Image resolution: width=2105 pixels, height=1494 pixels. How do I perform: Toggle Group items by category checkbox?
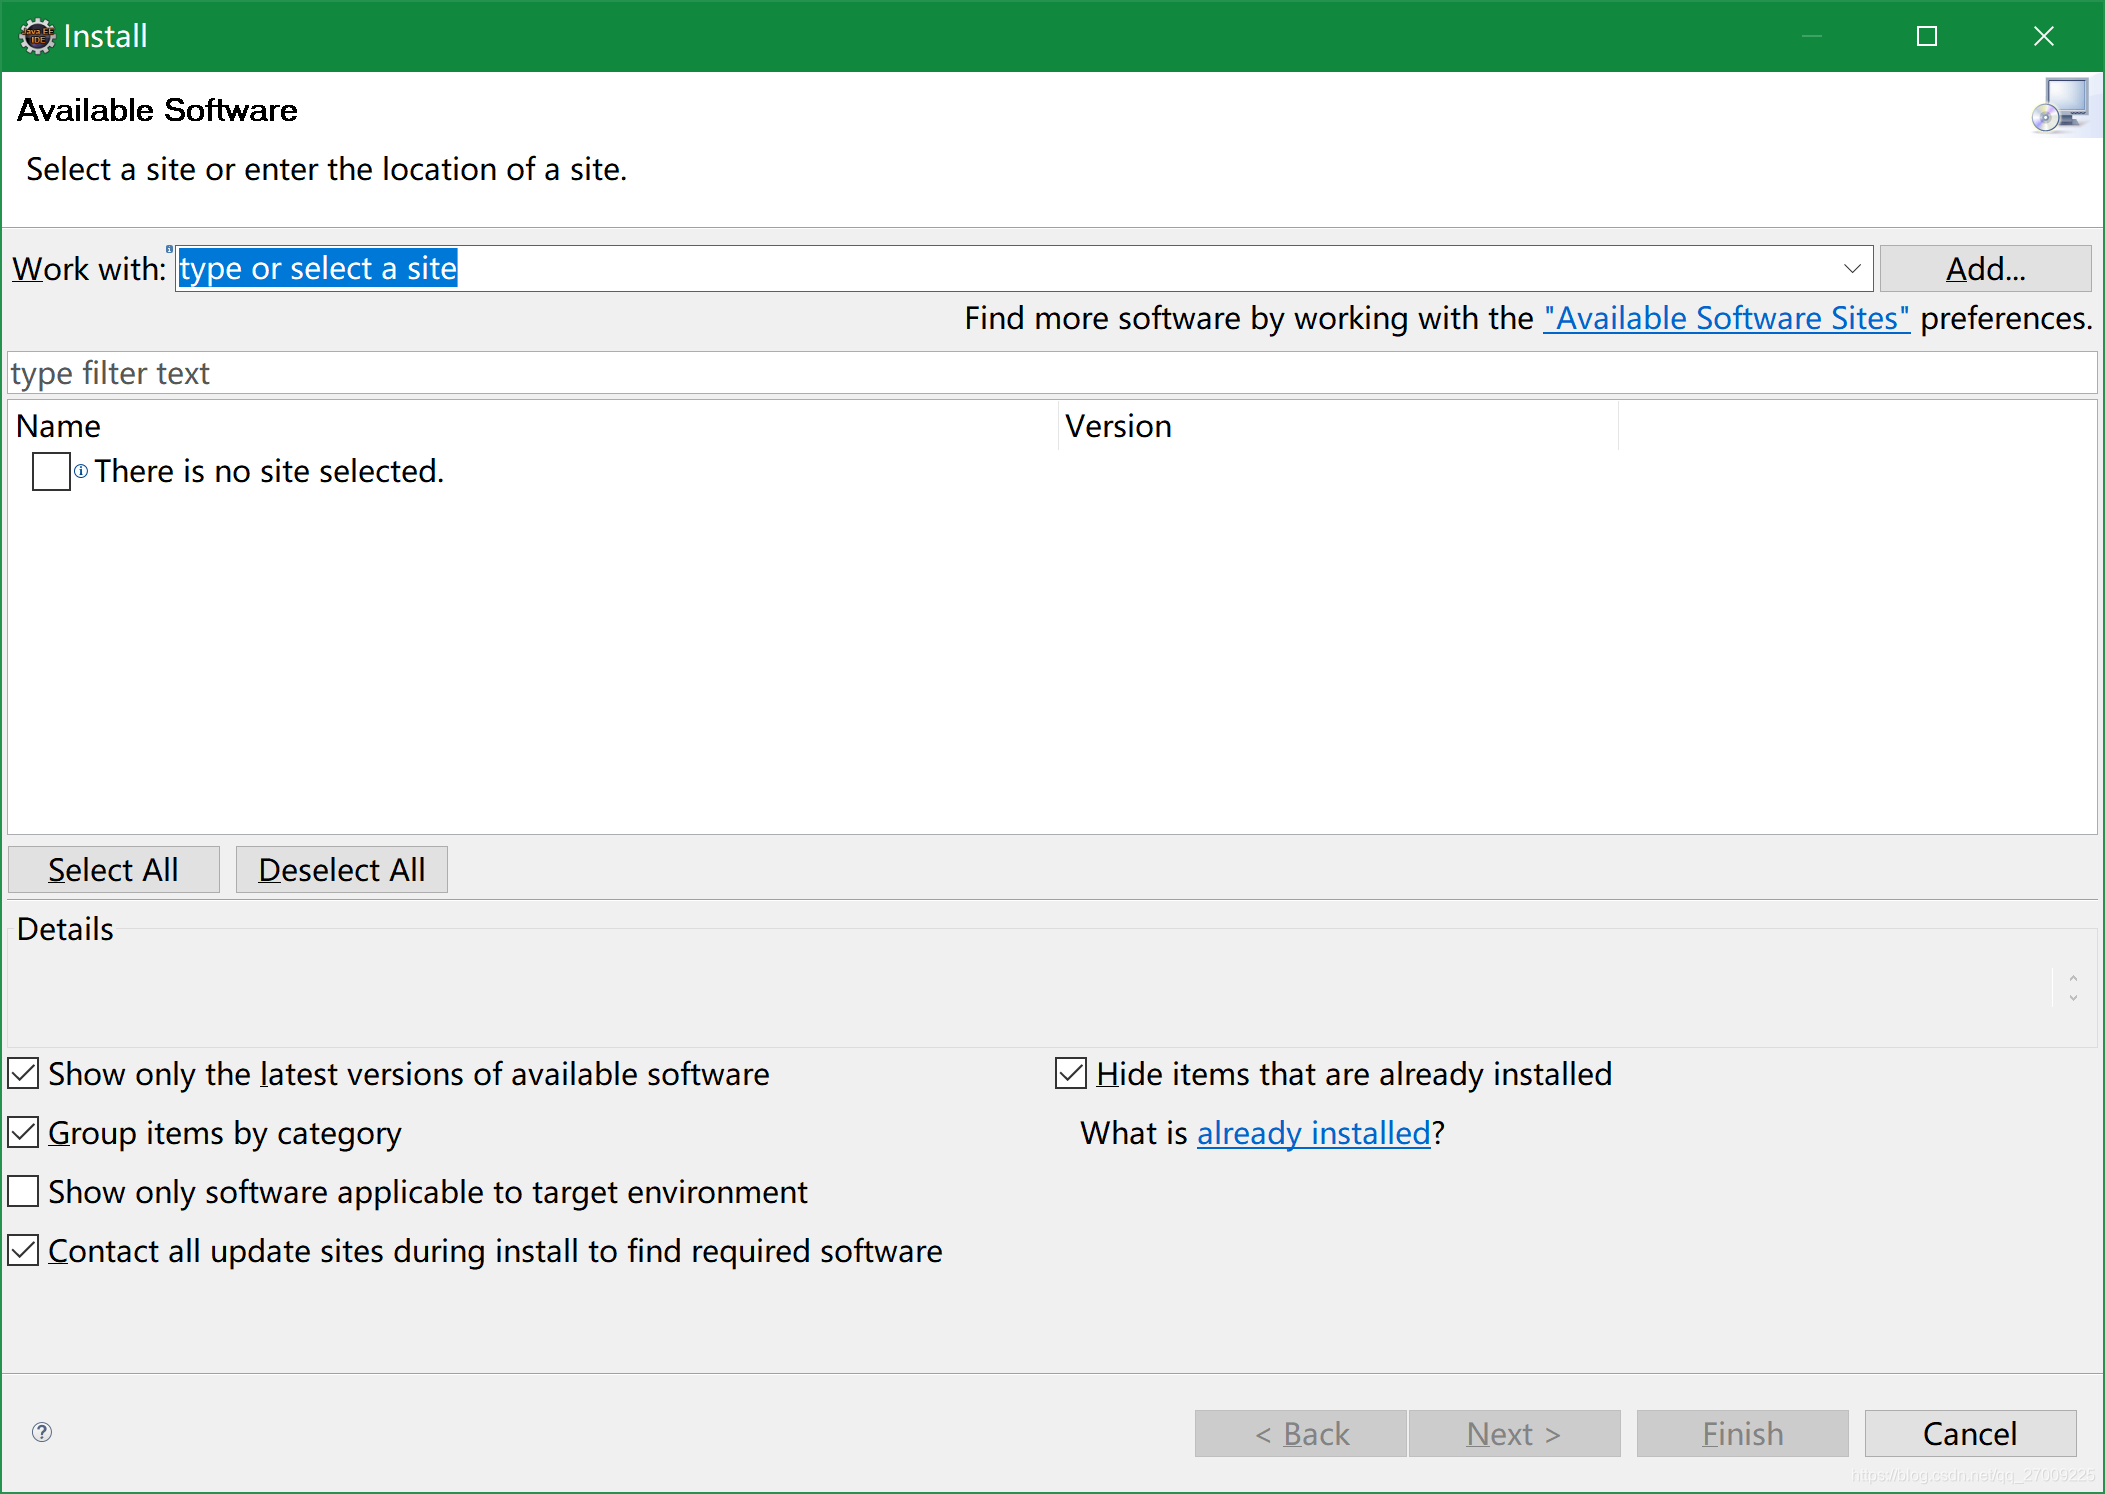tap(24, 1132)
